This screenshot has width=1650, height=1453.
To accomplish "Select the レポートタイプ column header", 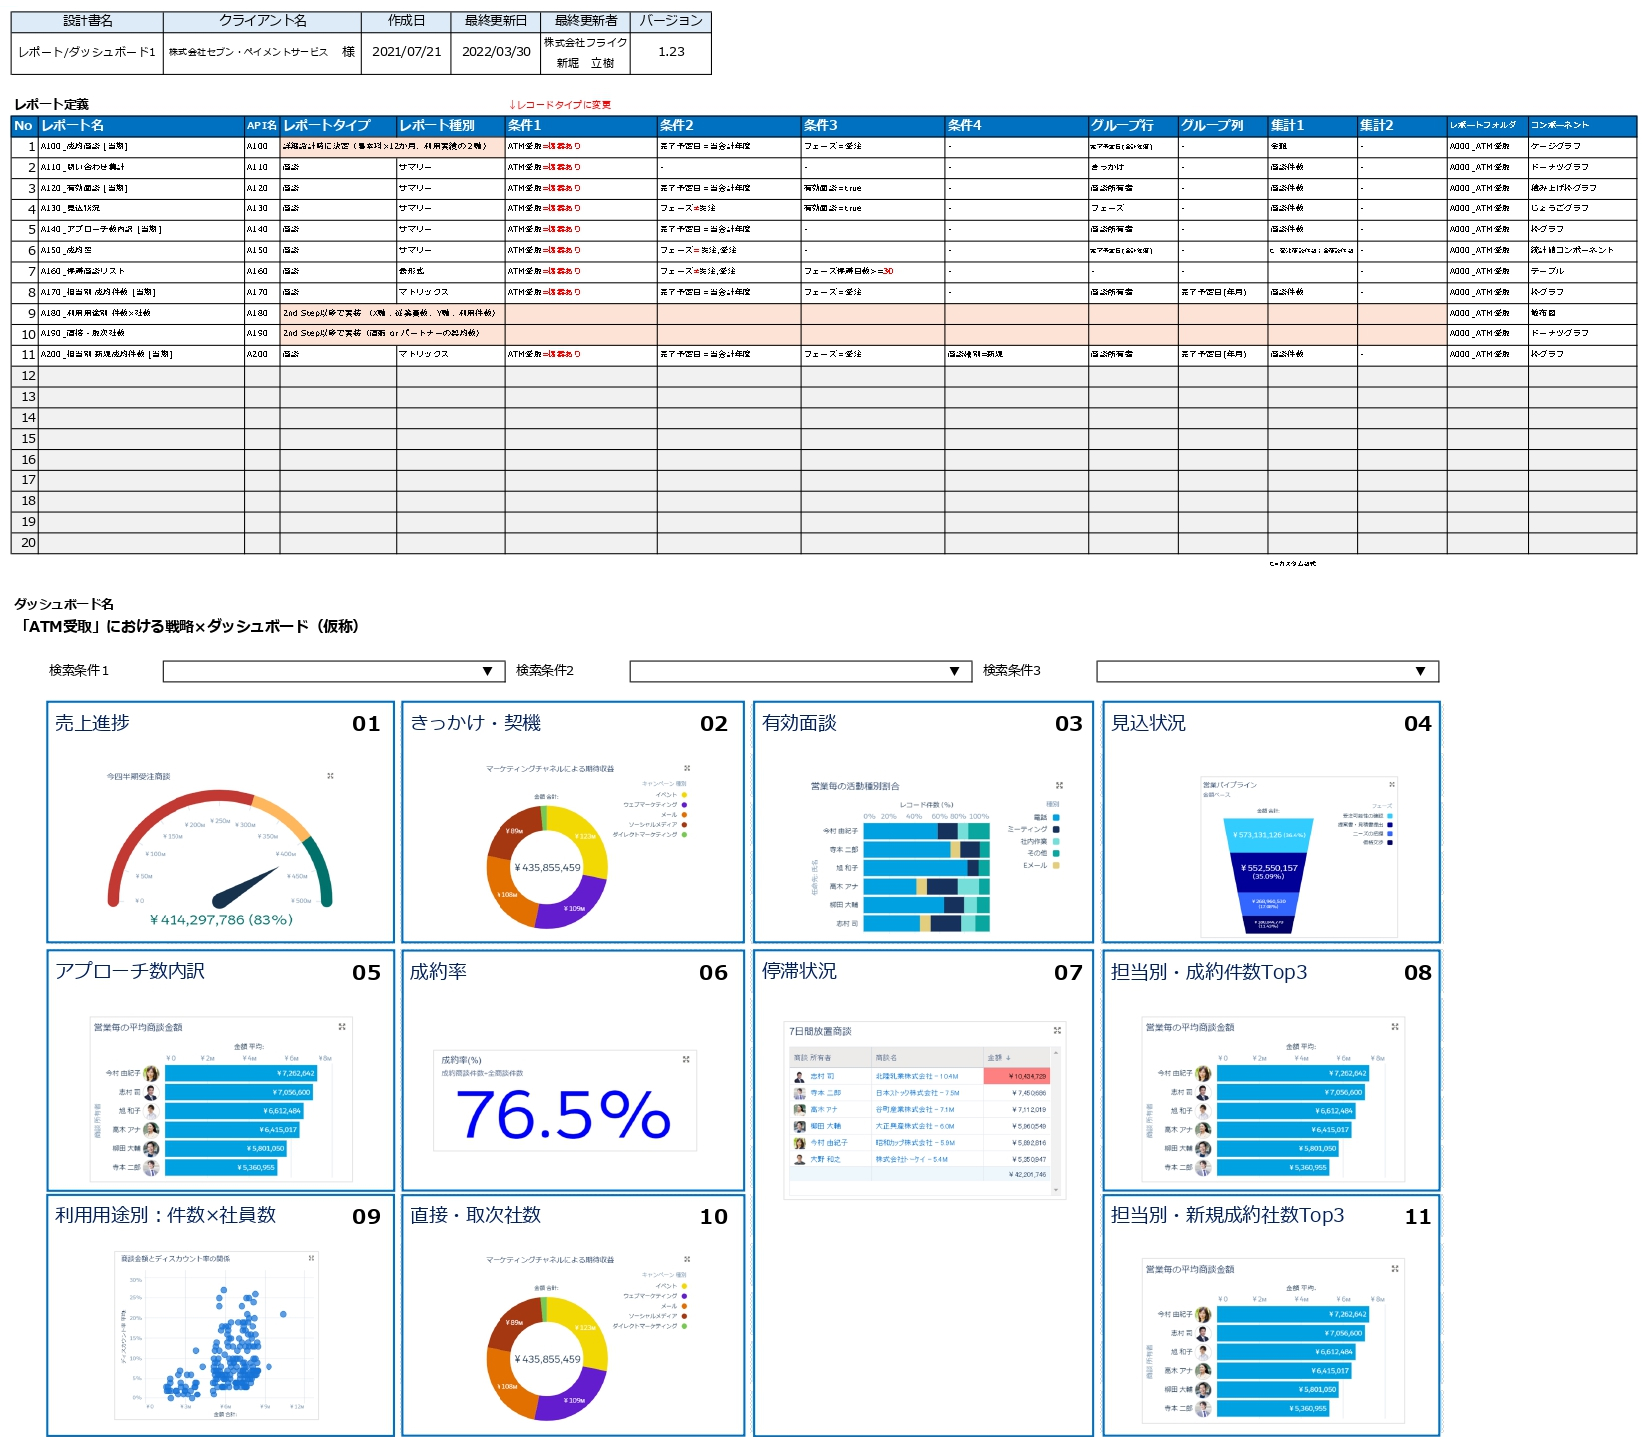I will [338, 126].
